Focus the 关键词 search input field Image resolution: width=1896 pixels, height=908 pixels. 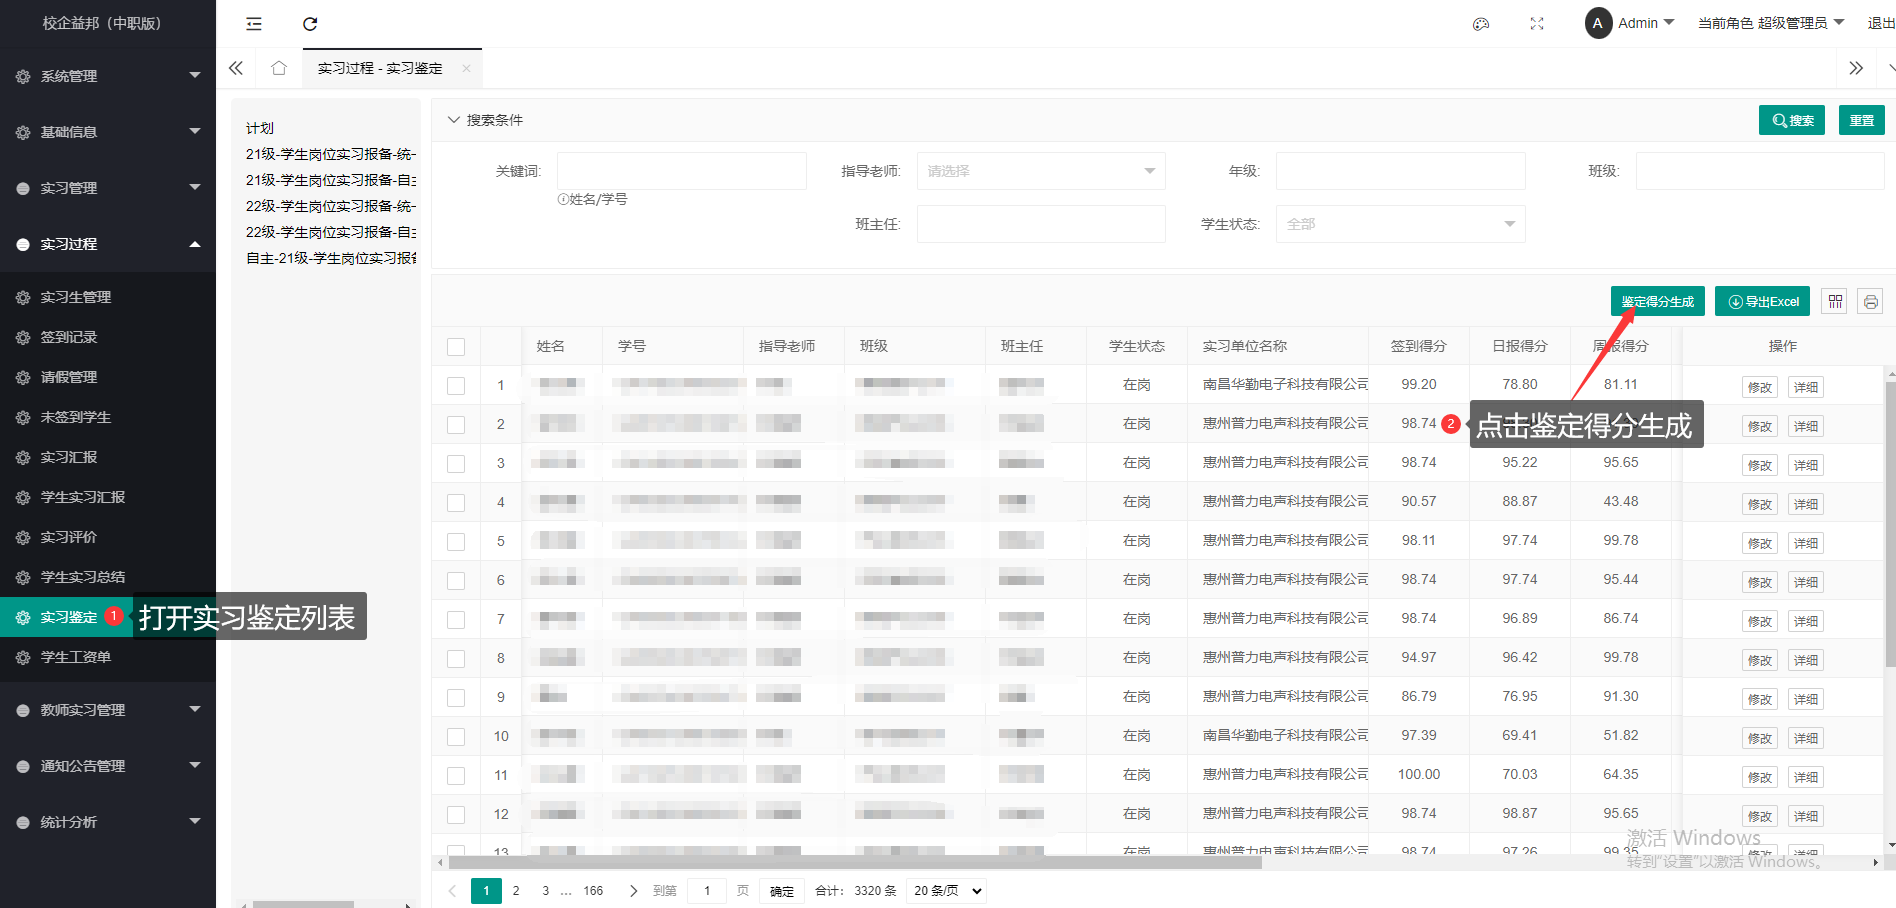pyautogui.click(x=681, y=171)
